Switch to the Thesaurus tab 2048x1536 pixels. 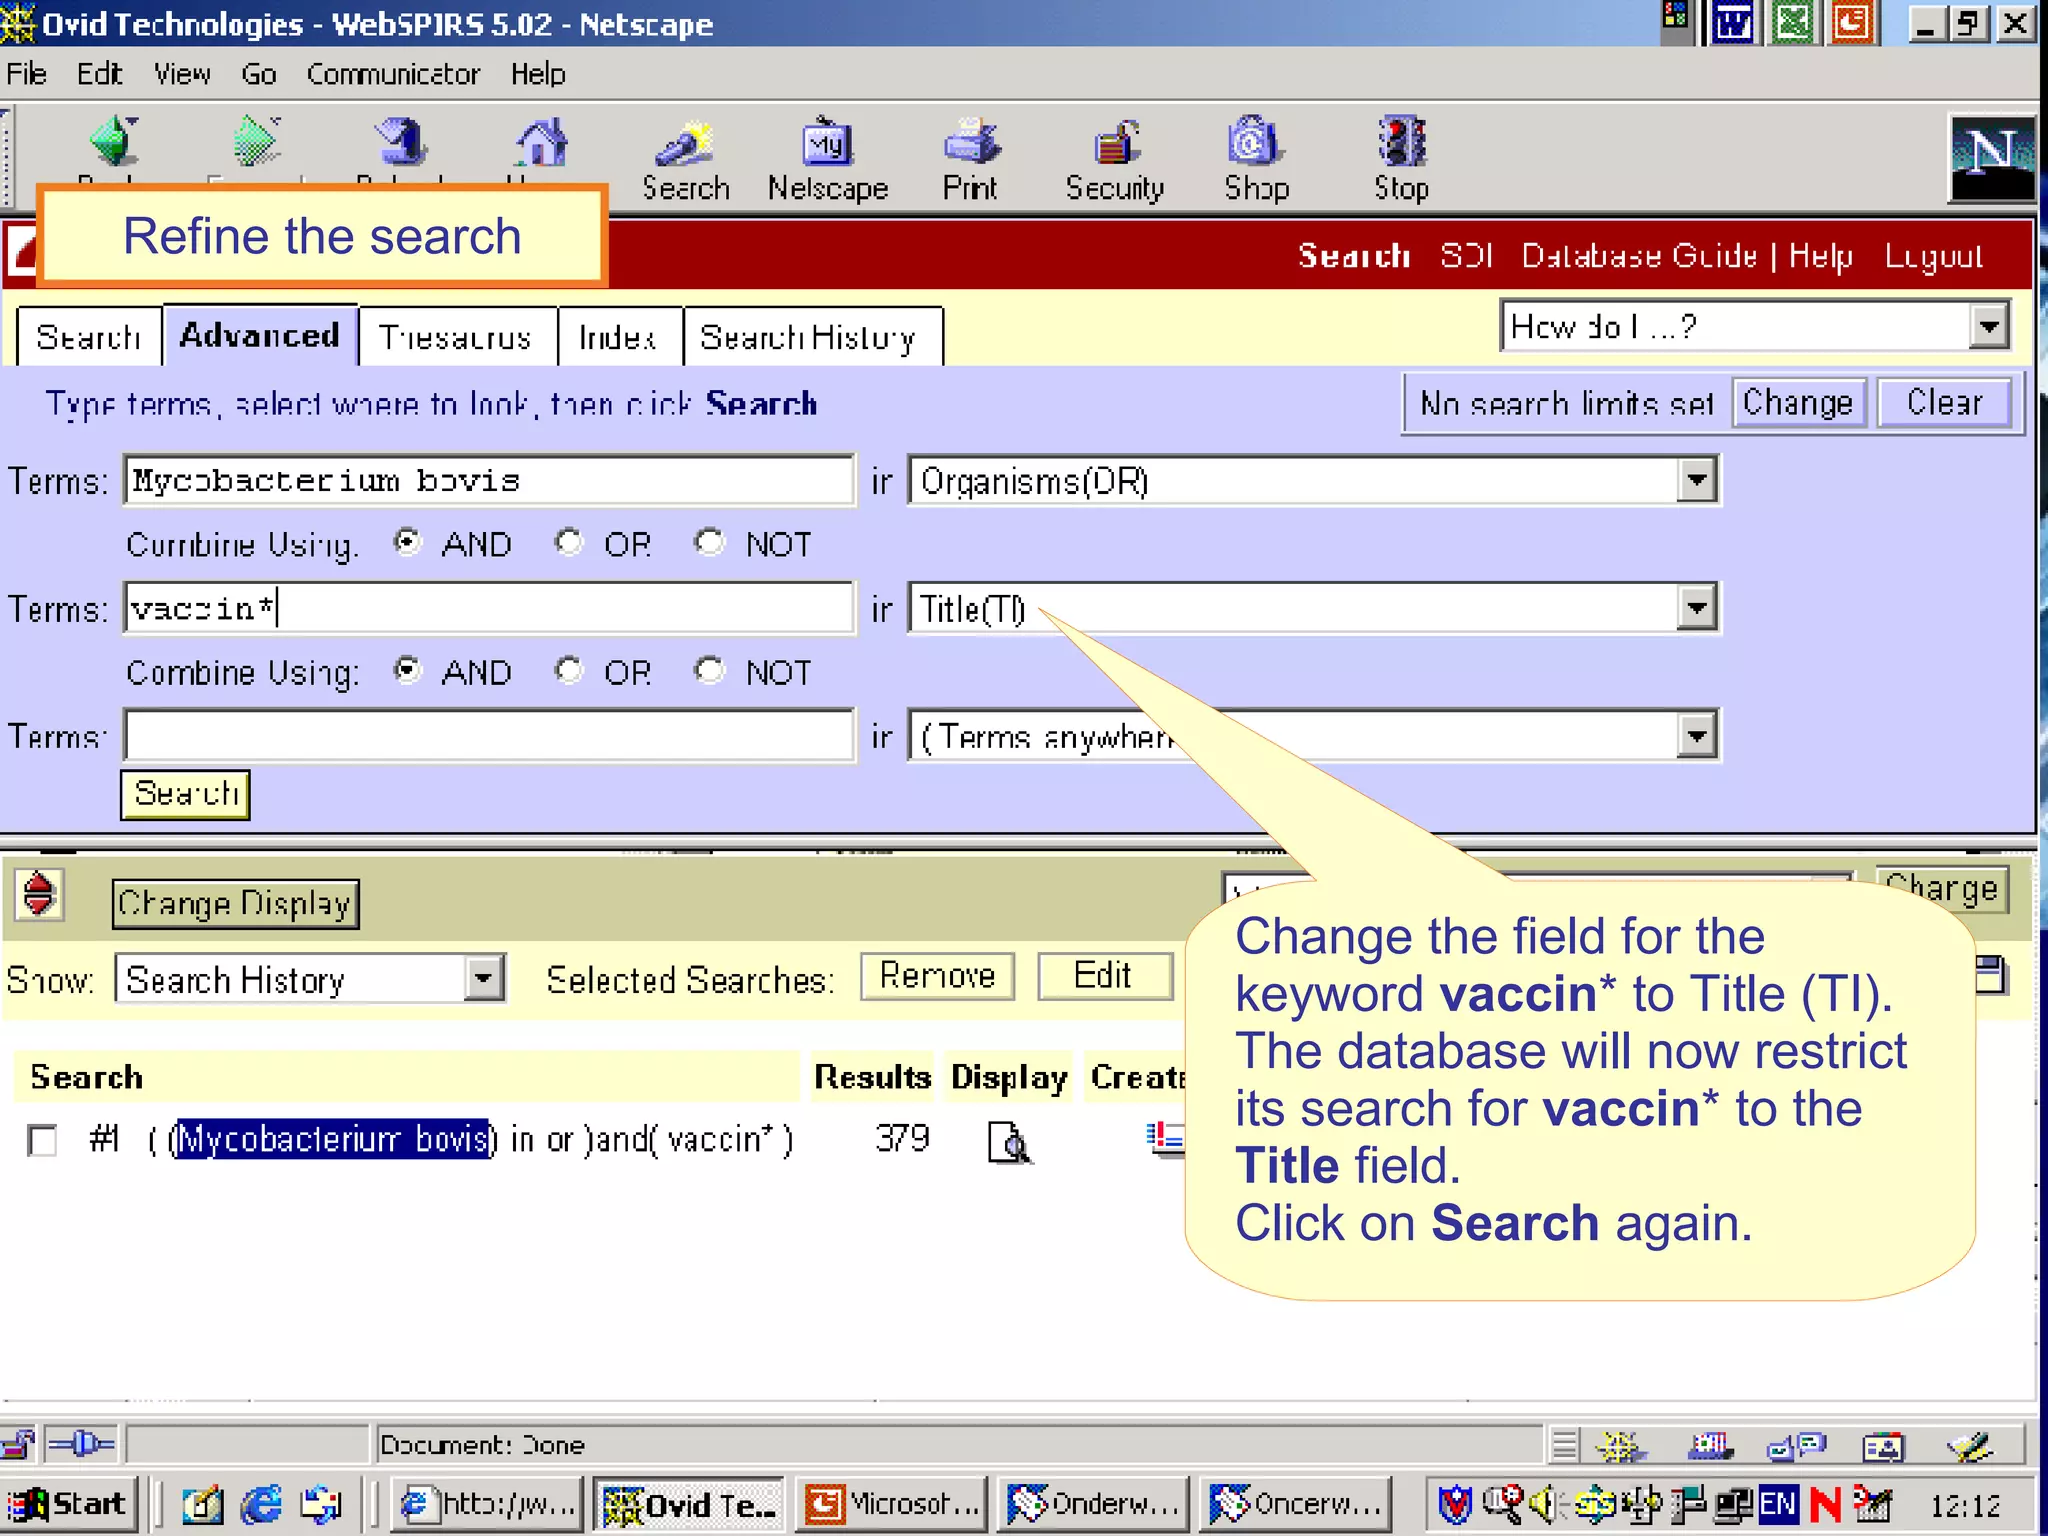coord(456,337)
